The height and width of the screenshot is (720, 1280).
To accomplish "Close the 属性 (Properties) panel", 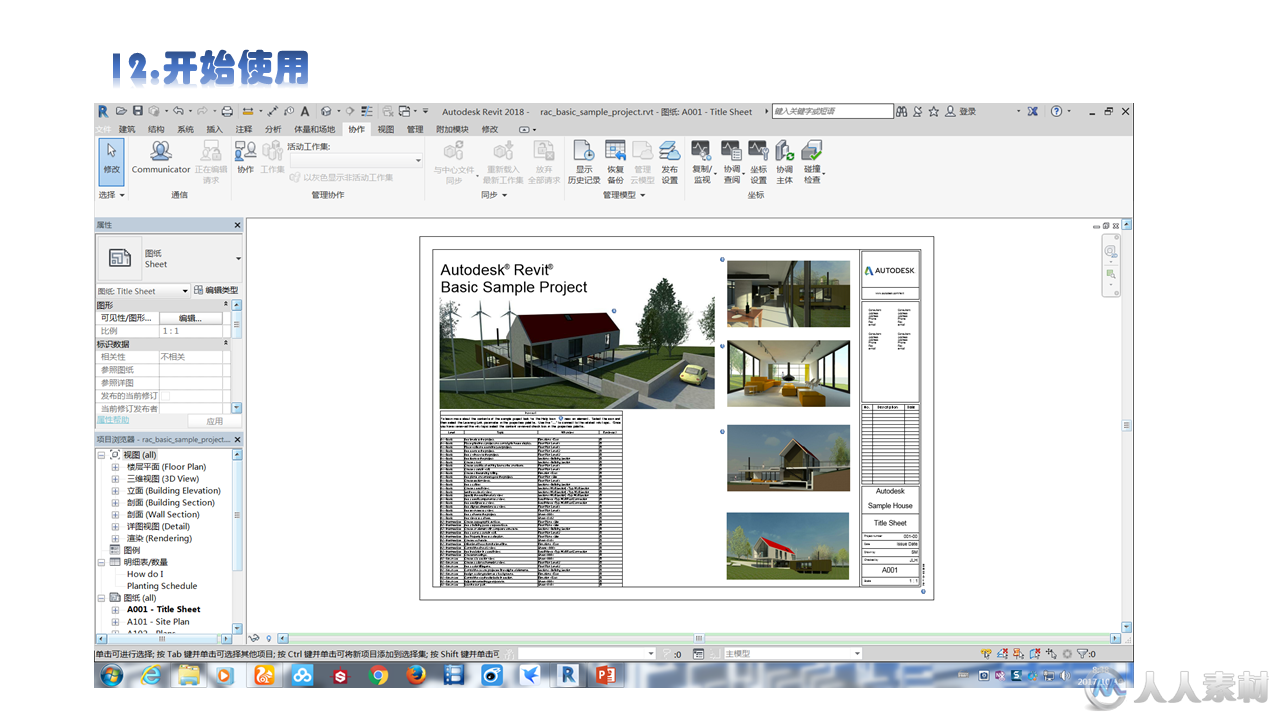I will tap(237, 225).
